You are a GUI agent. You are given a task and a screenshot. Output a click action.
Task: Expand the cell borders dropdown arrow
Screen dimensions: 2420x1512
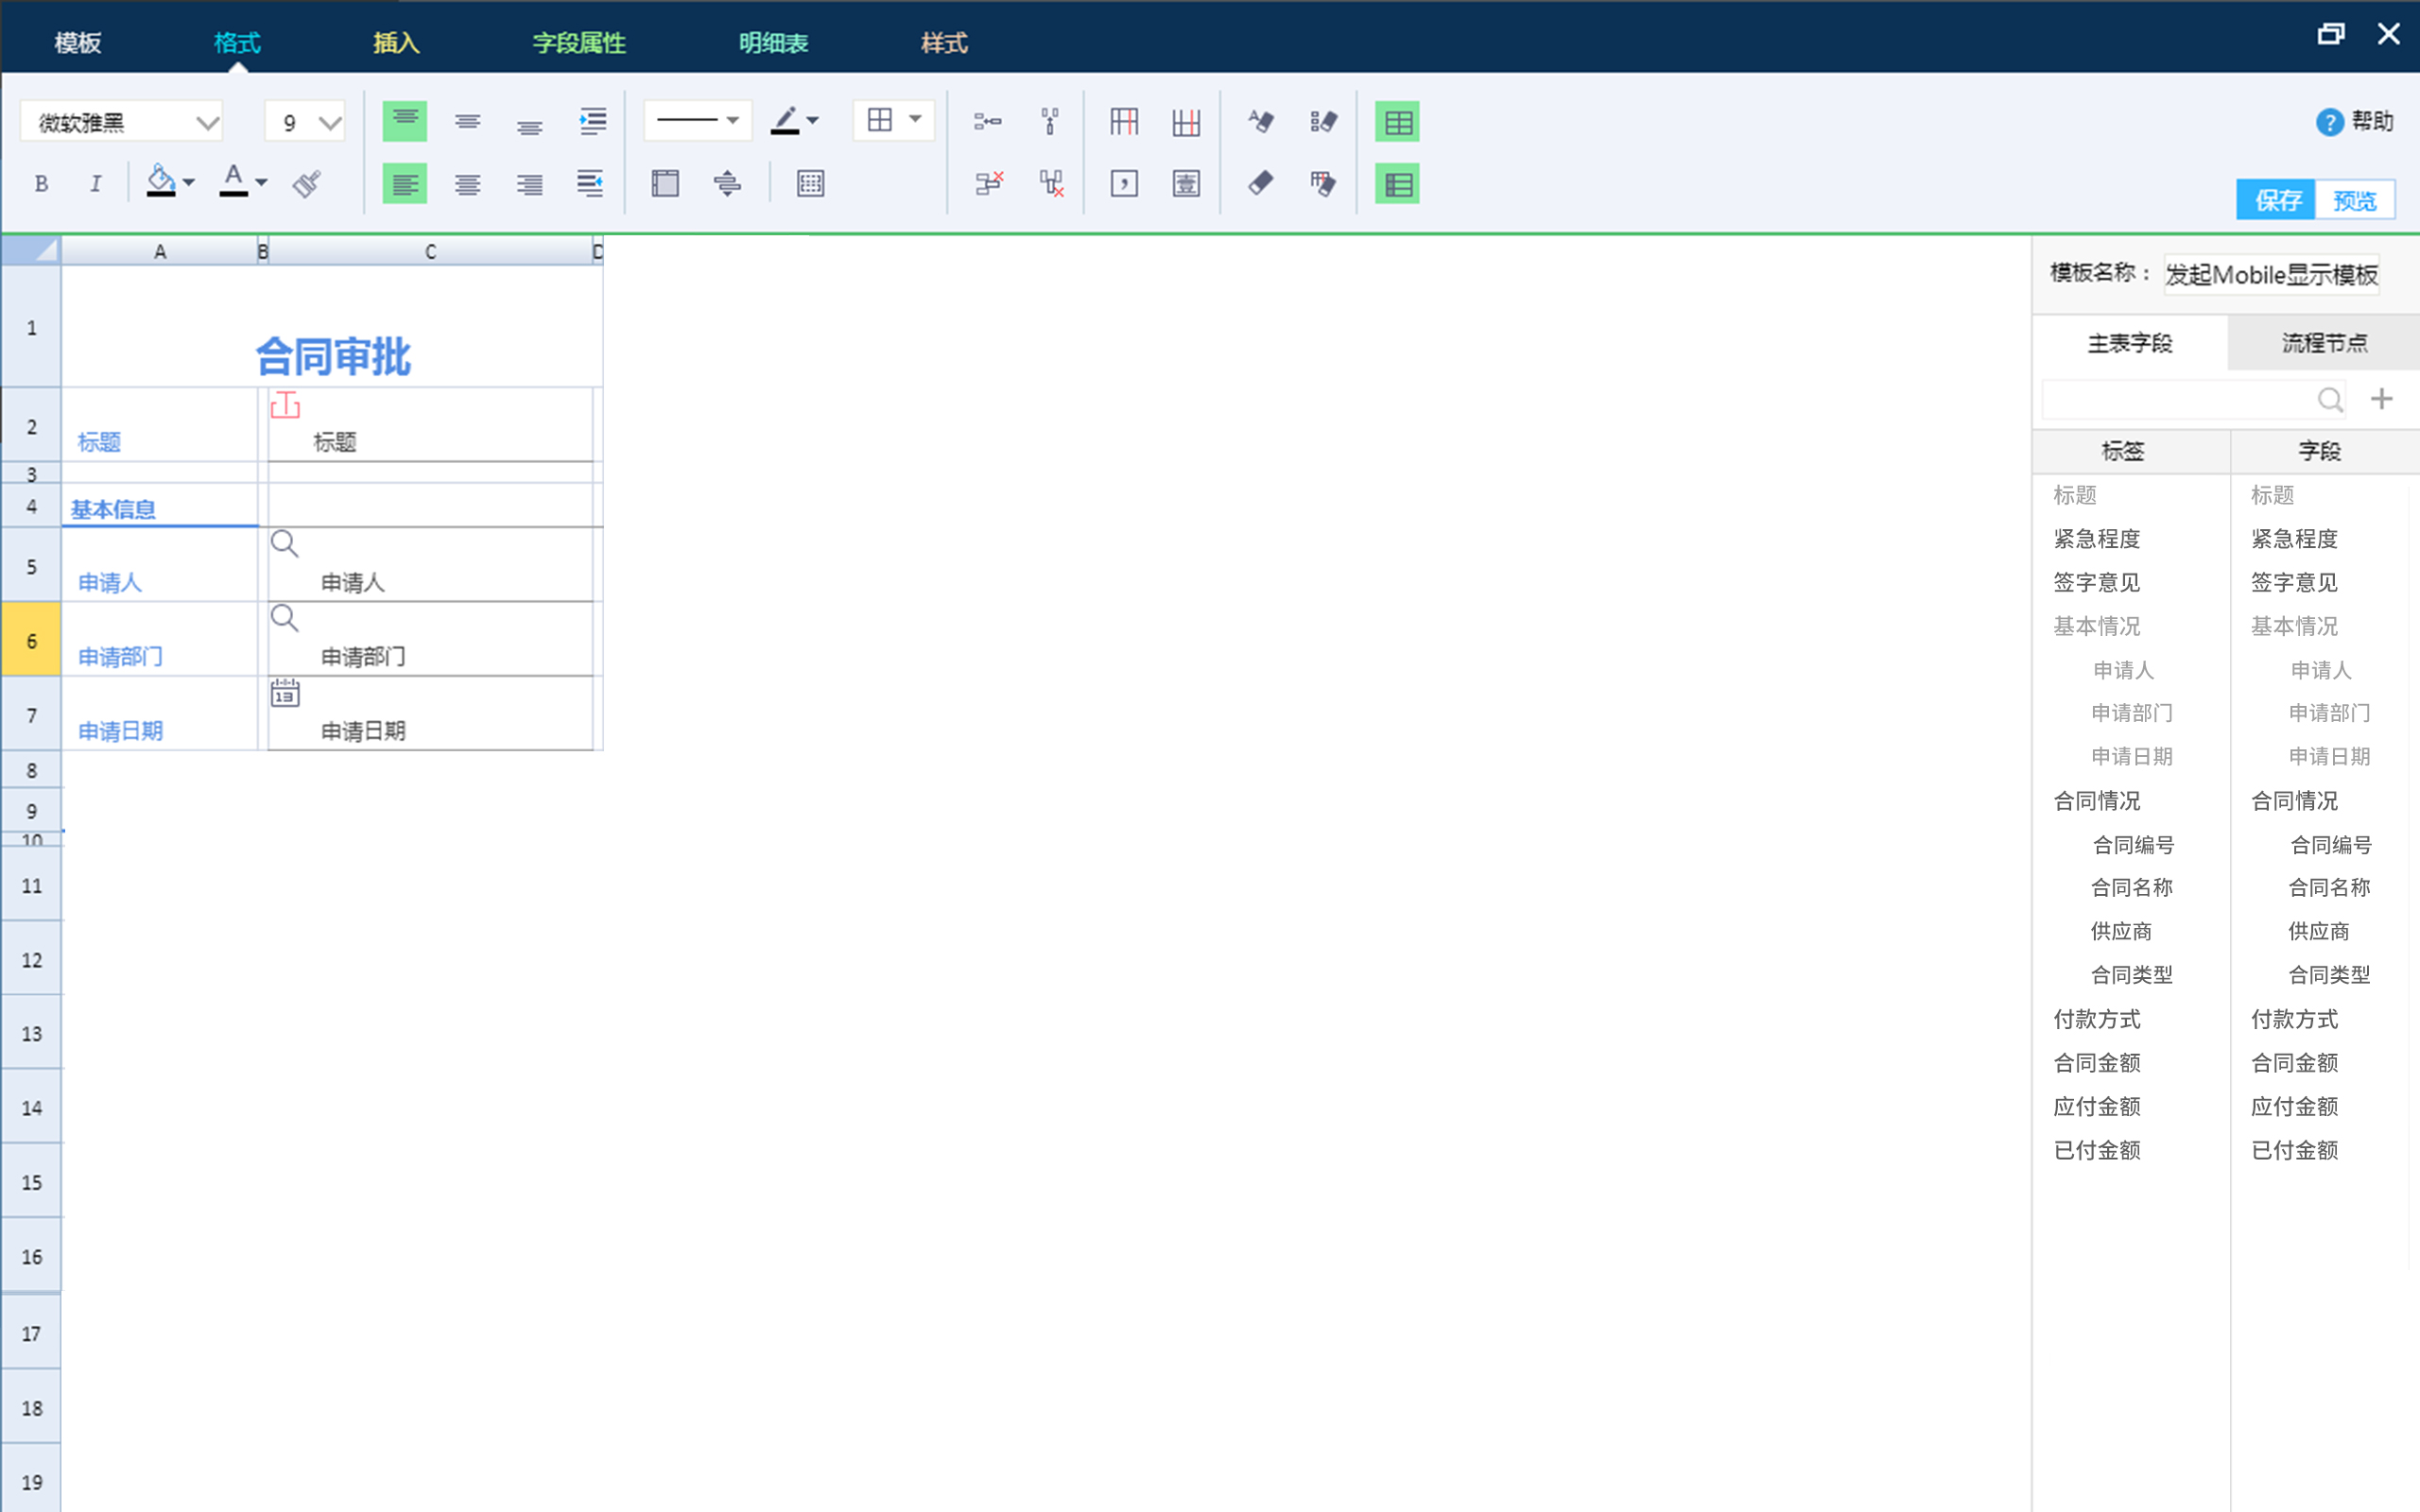click(915, 120)
